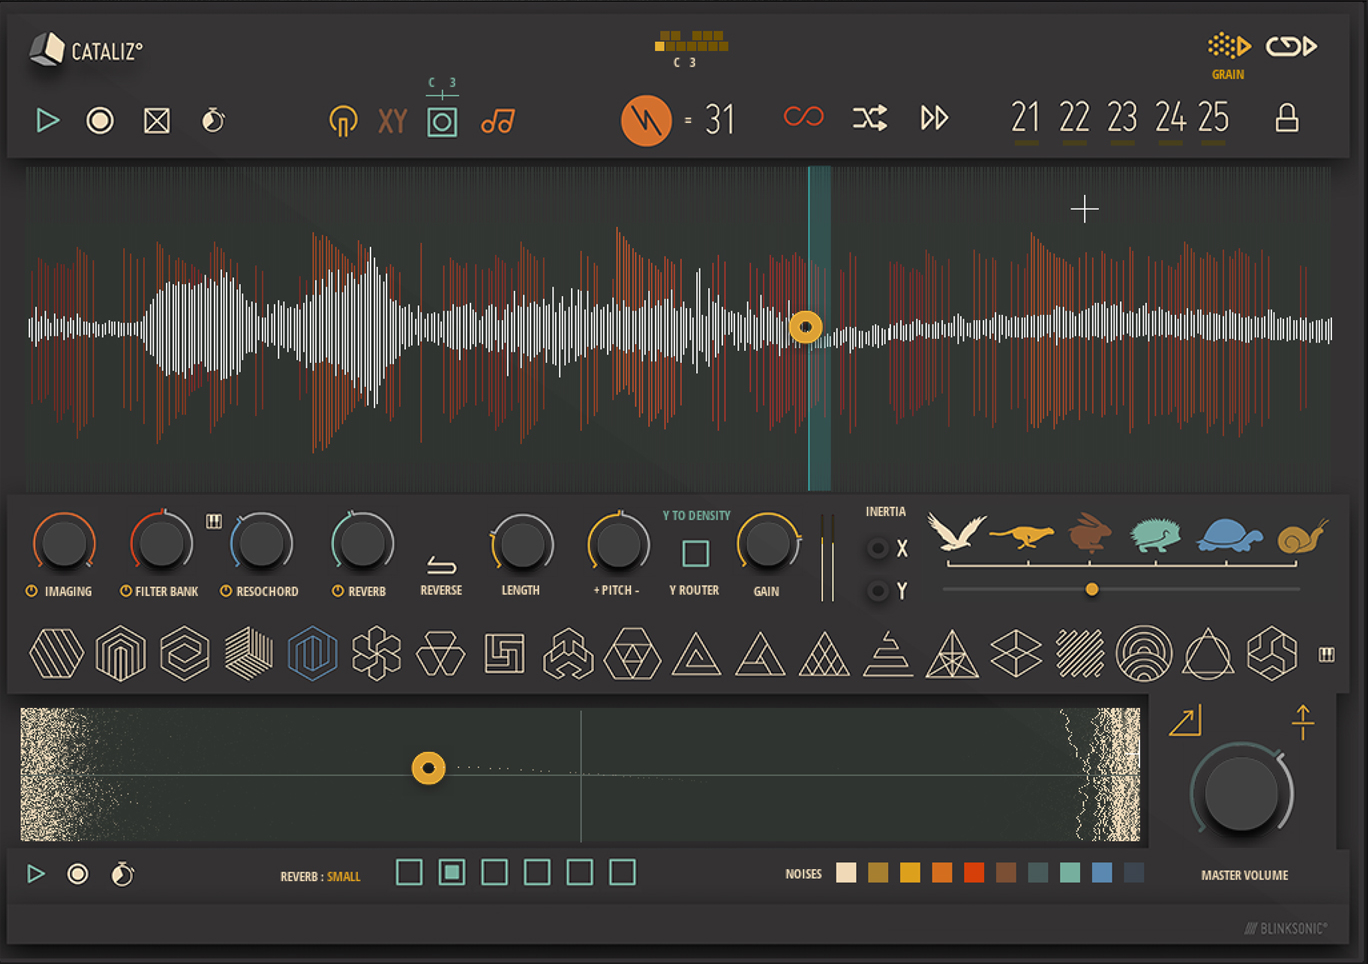This screenshot has width=1368, height=964.
Task: Select the C3 sampler pad icon
Action: pyautogui.click(x=442, y=121)
